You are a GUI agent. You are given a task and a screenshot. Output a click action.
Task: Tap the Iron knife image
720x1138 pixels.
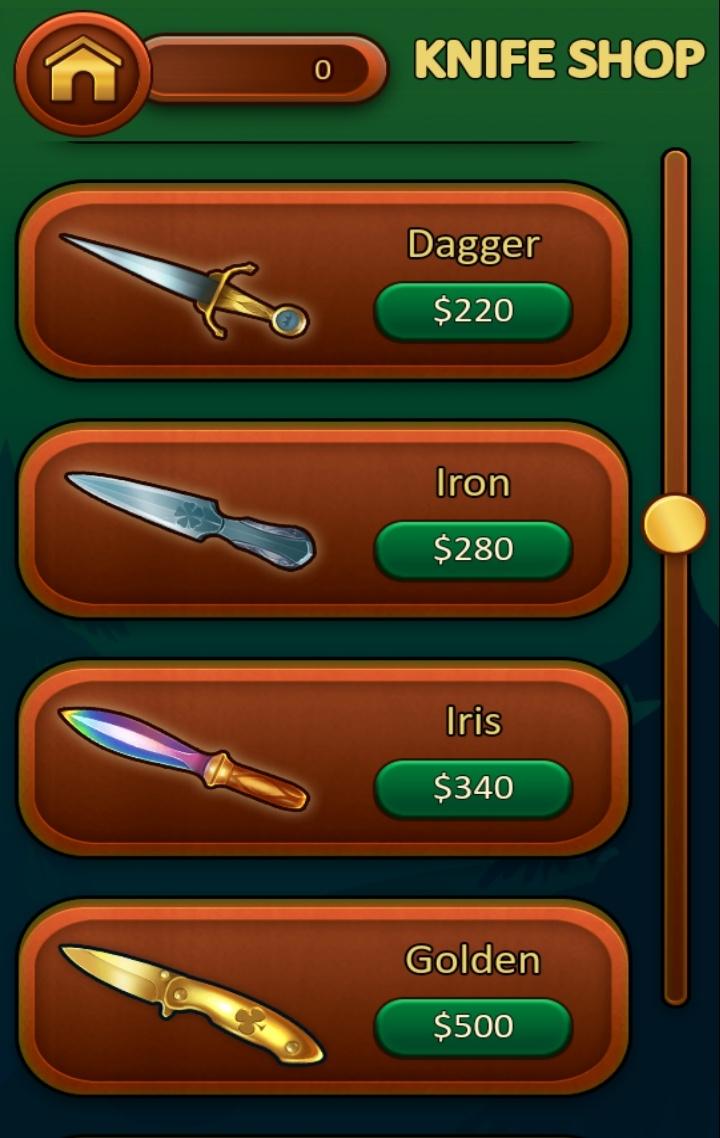[191, 520]
